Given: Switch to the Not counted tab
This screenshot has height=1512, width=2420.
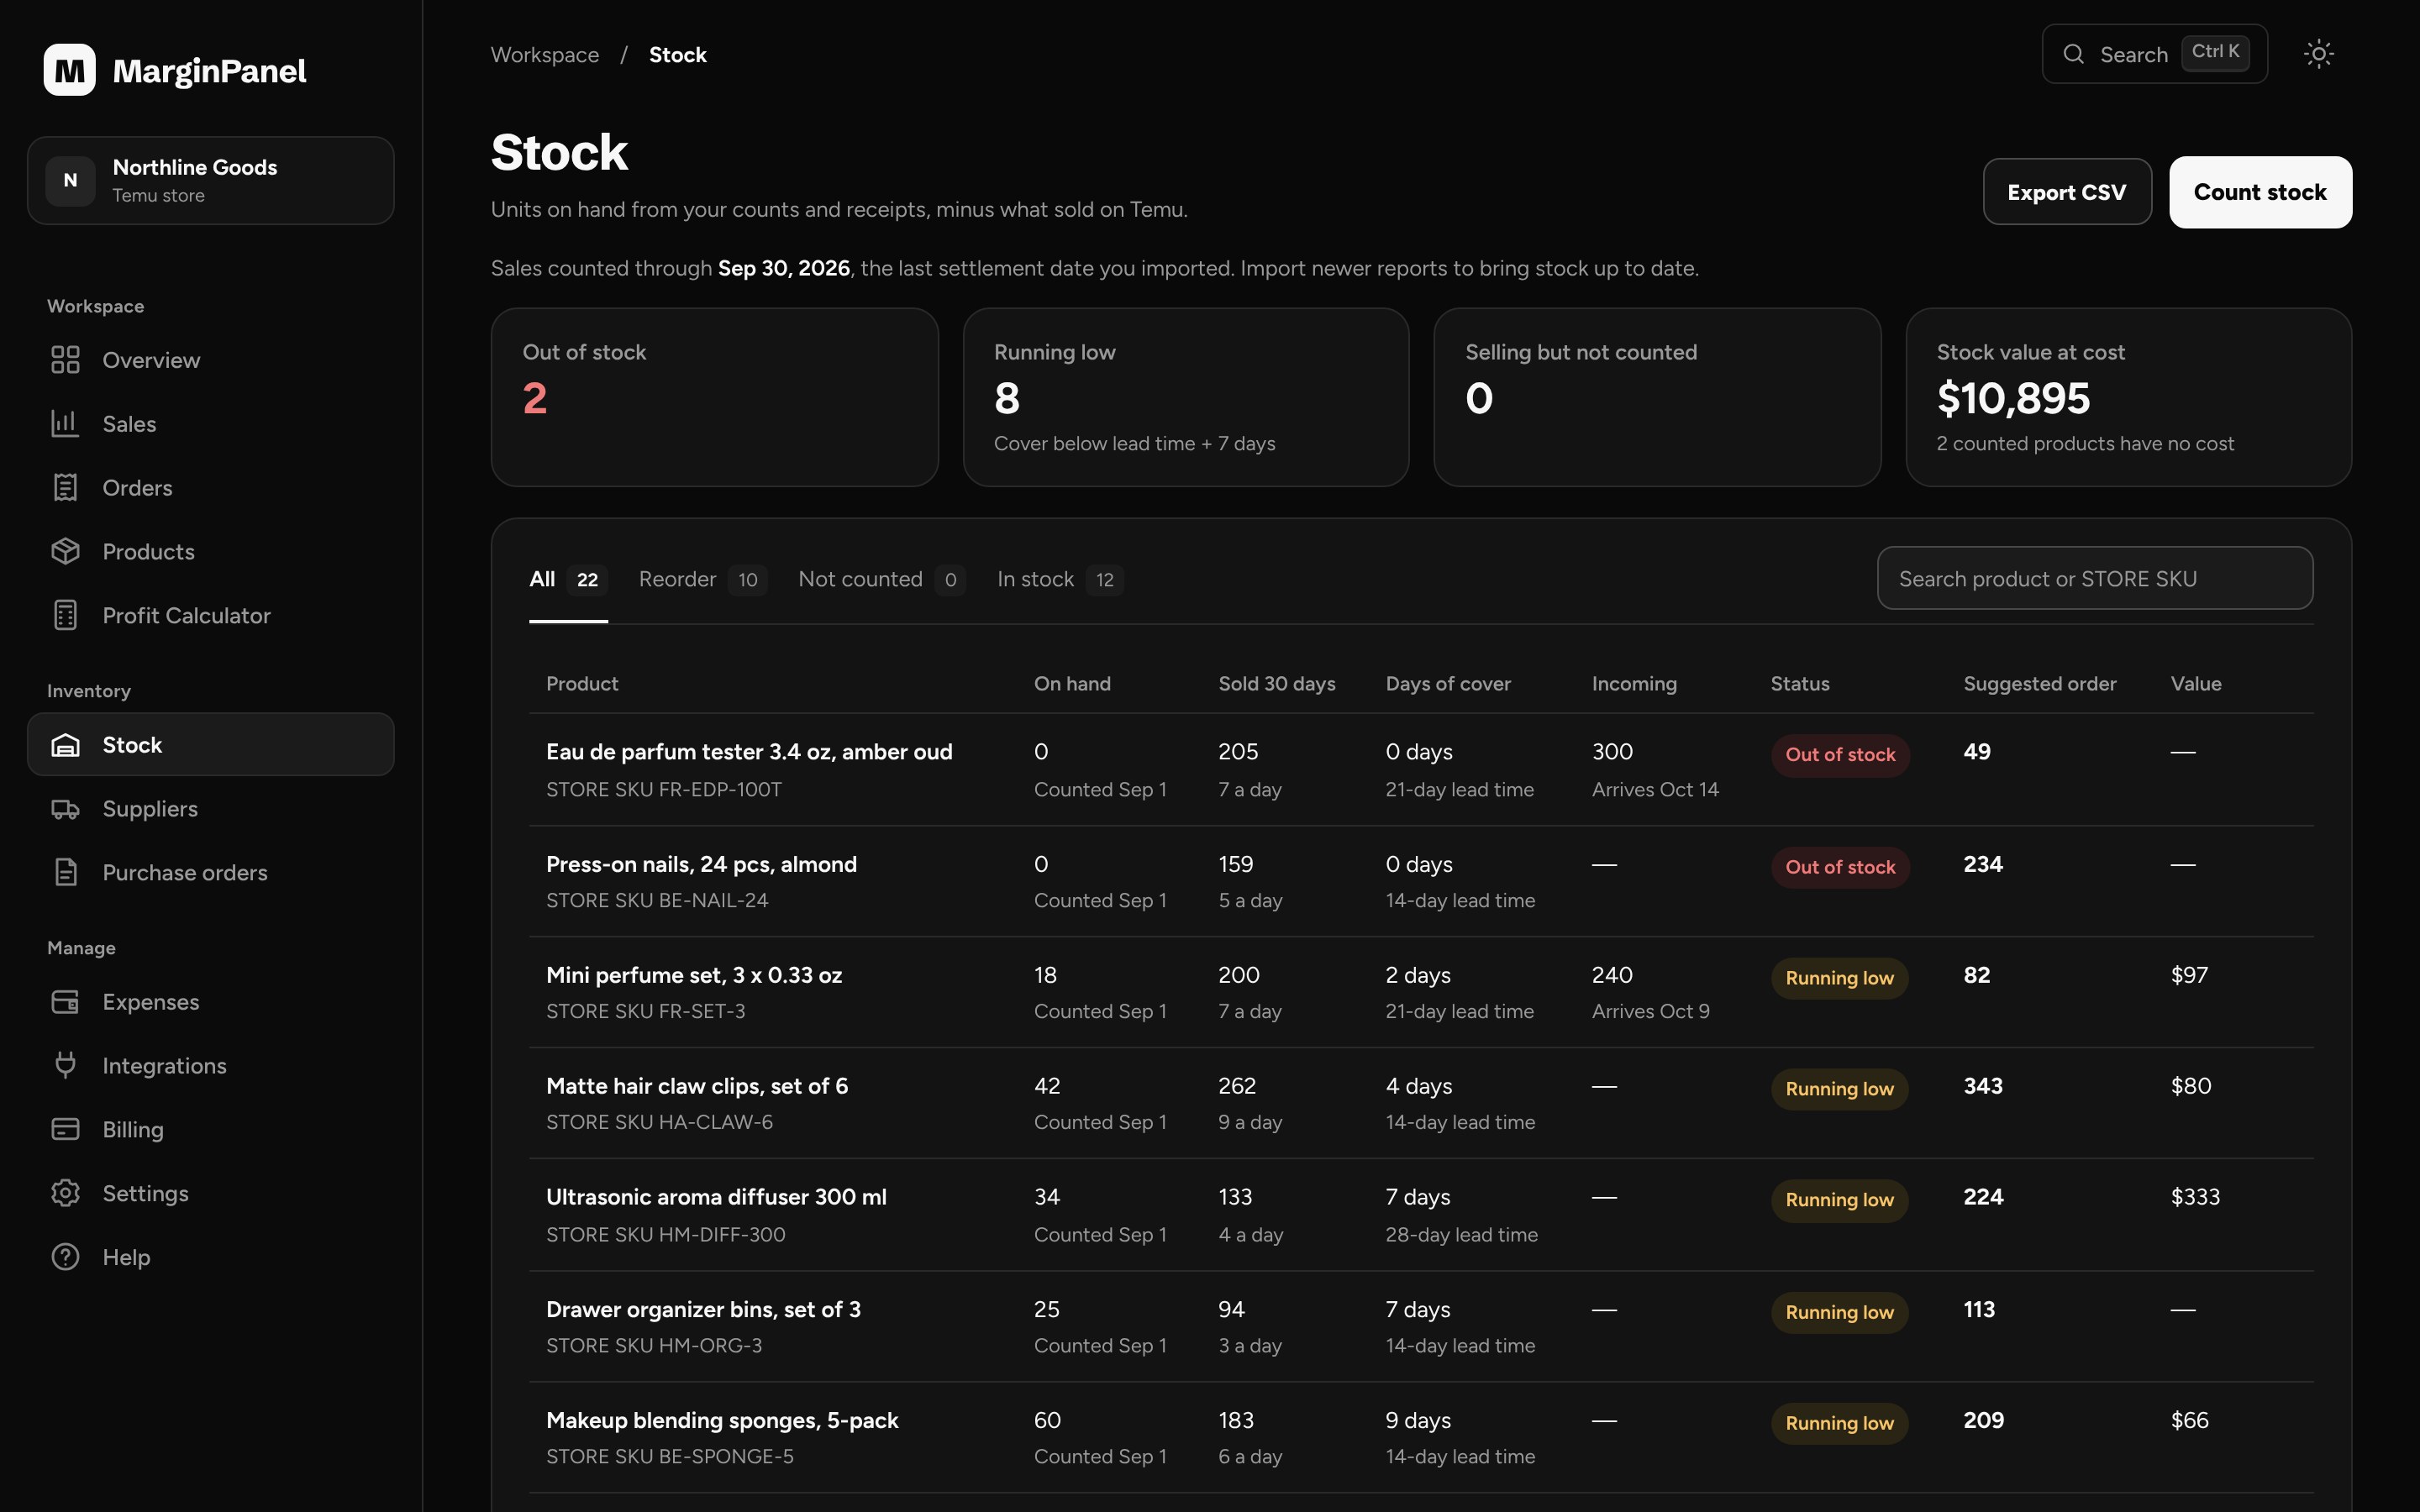Looking at the screenshot, I should [881, 580].
